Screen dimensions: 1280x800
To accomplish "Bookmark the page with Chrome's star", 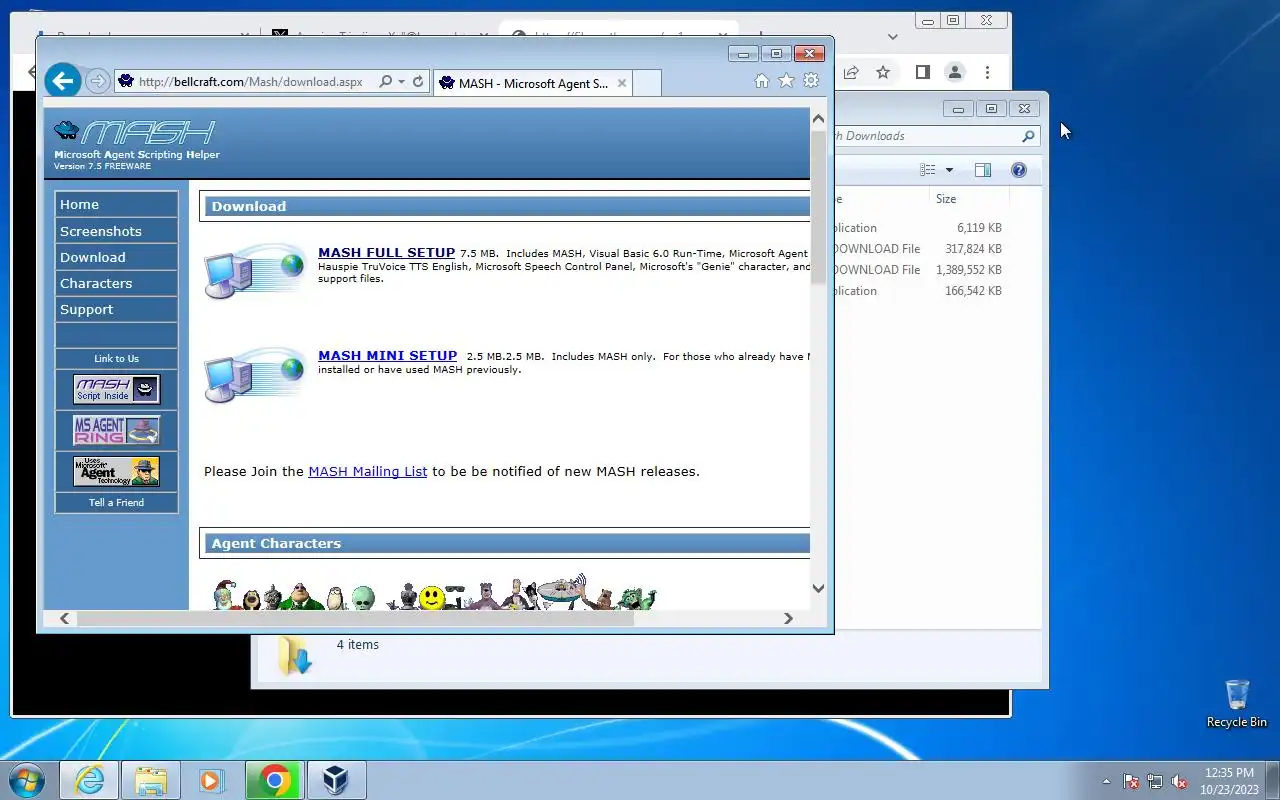I will click(x=883, y=72).
